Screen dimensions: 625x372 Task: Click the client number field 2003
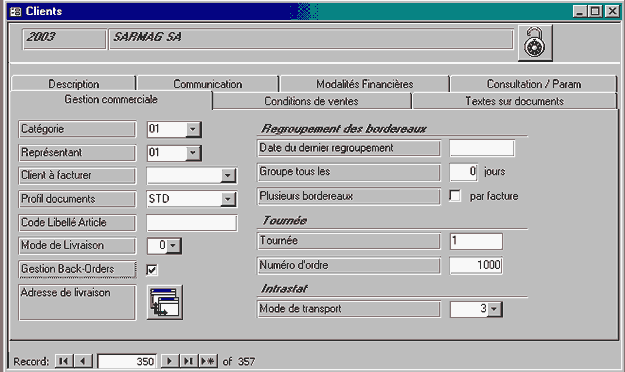pyautogui.click(x=64, y=39)
